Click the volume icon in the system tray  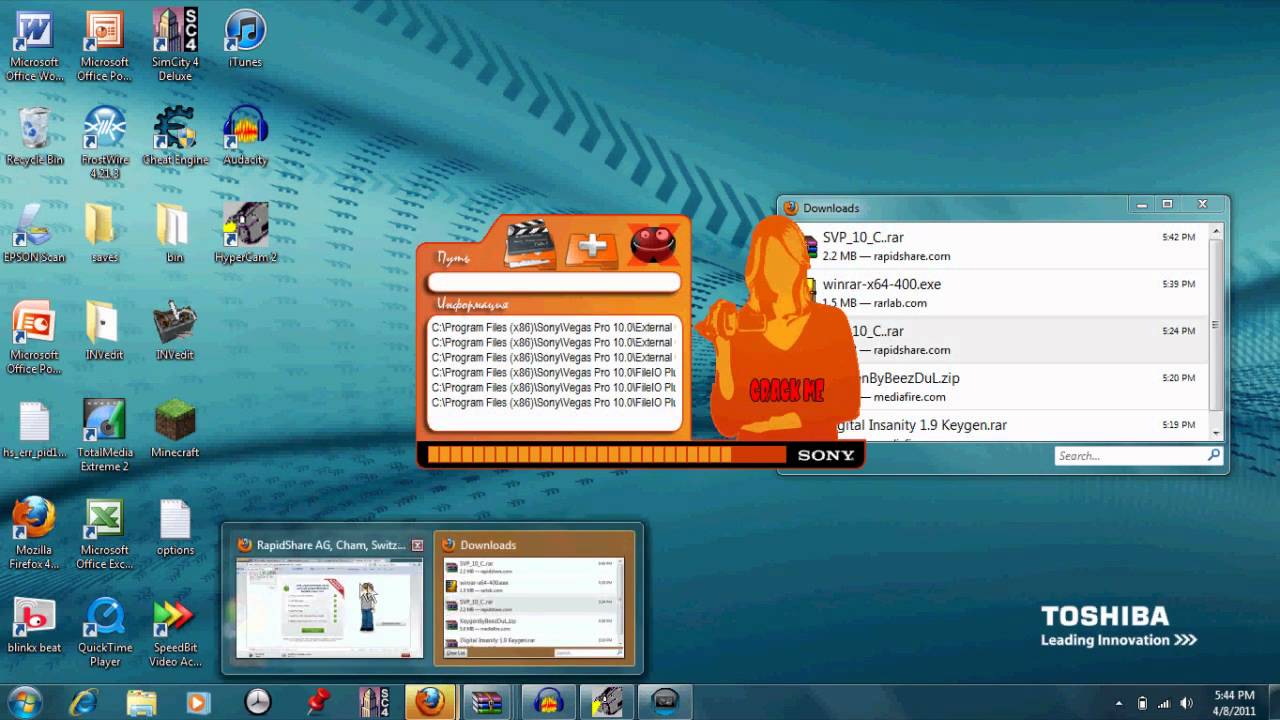1187,703
